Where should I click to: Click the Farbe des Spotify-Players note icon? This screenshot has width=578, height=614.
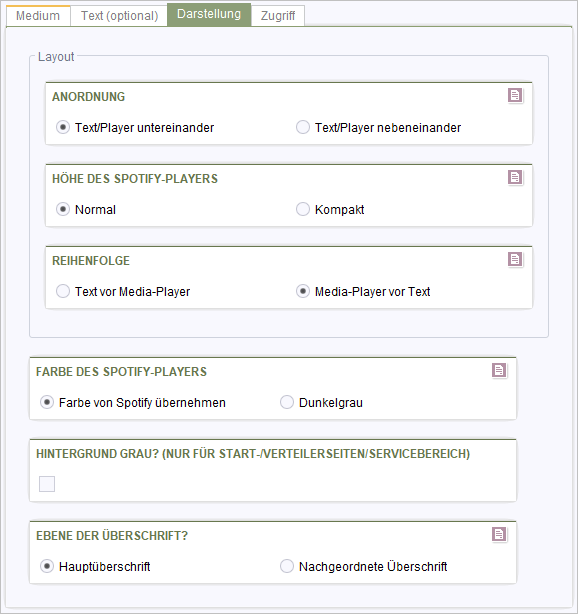pyautogui.click(x=499, y=370)
